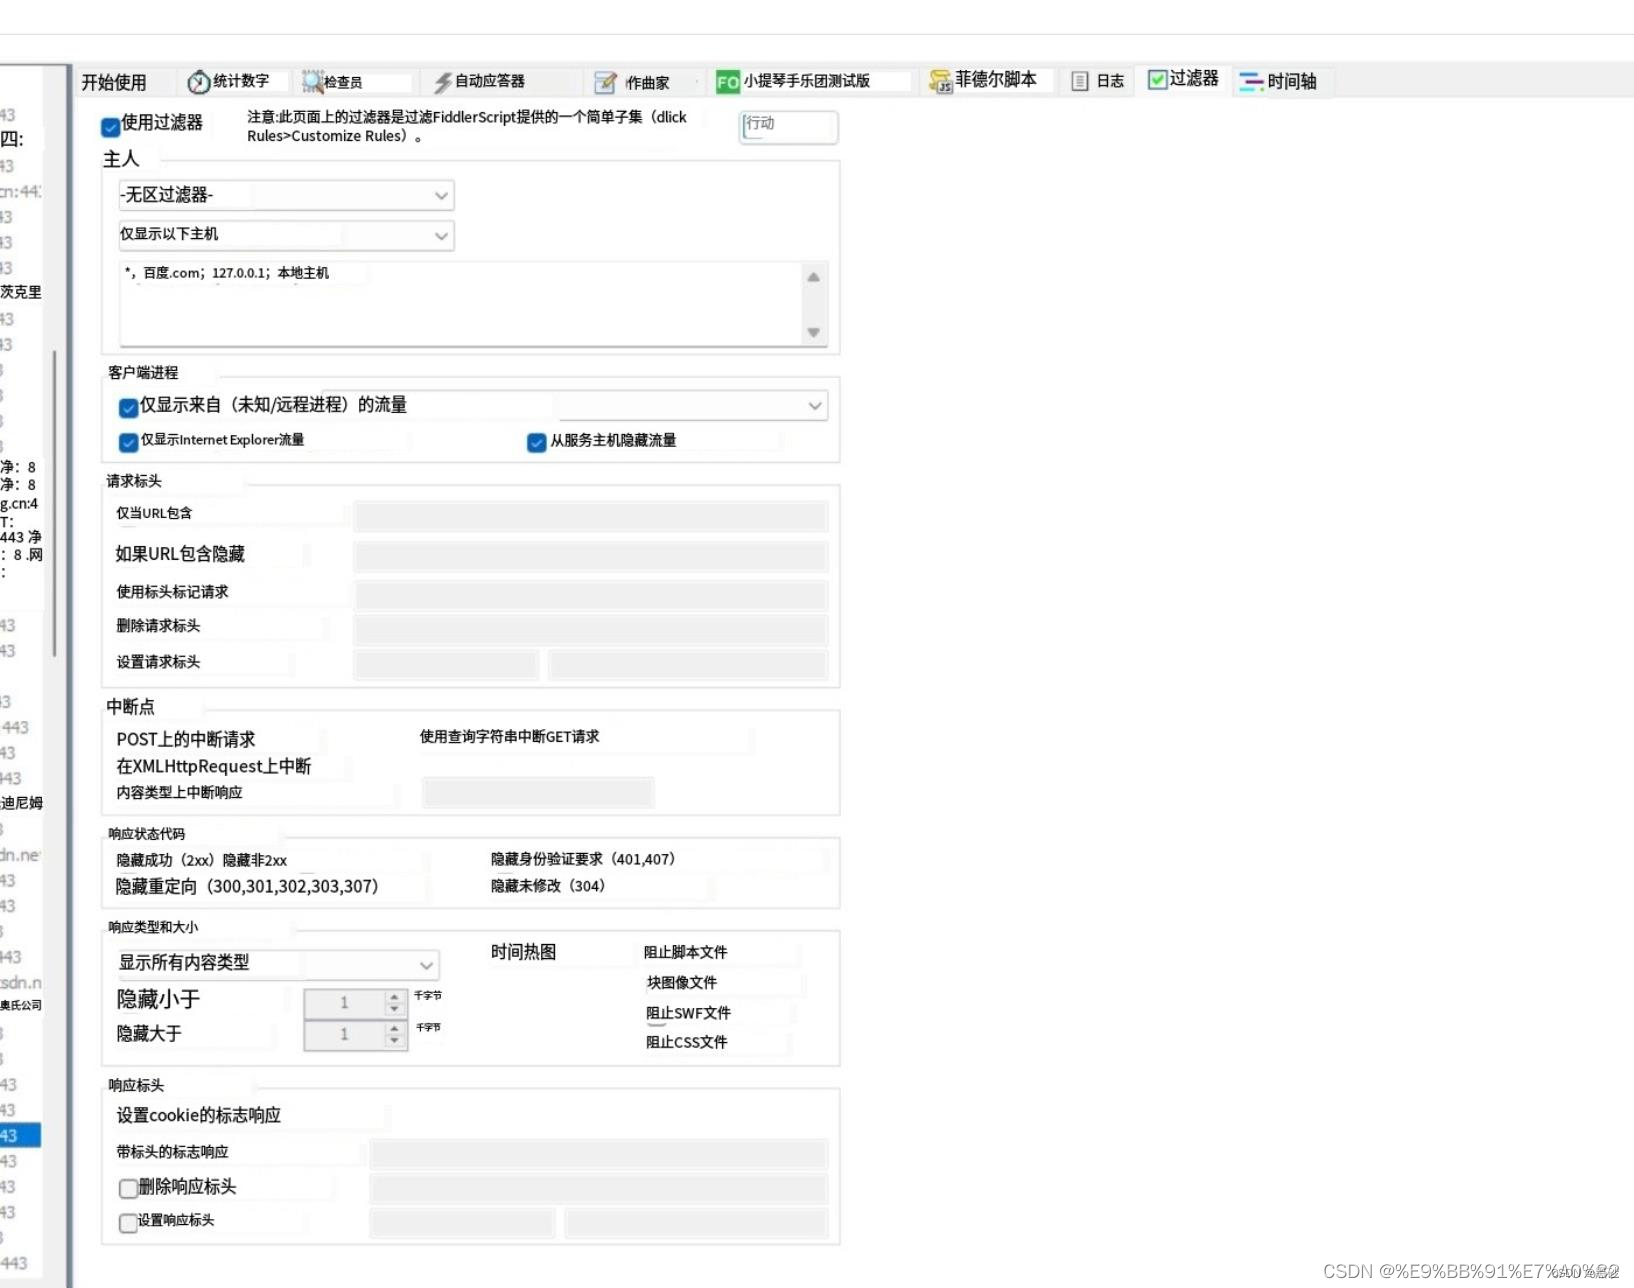Viewport: 1634px width, 1288px height.
Task: Expand the 仅显示以下主机 dropdown
Action: pos(284,235)
